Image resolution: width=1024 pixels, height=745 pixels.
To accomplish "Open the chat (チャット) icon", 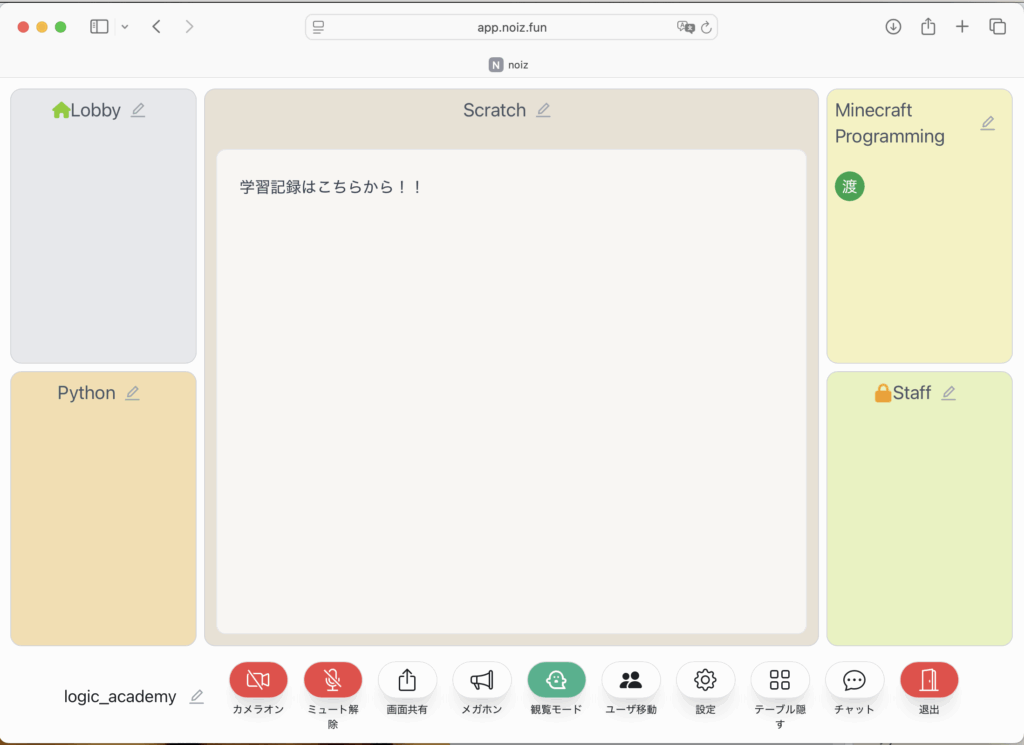I will click(854, 680).
